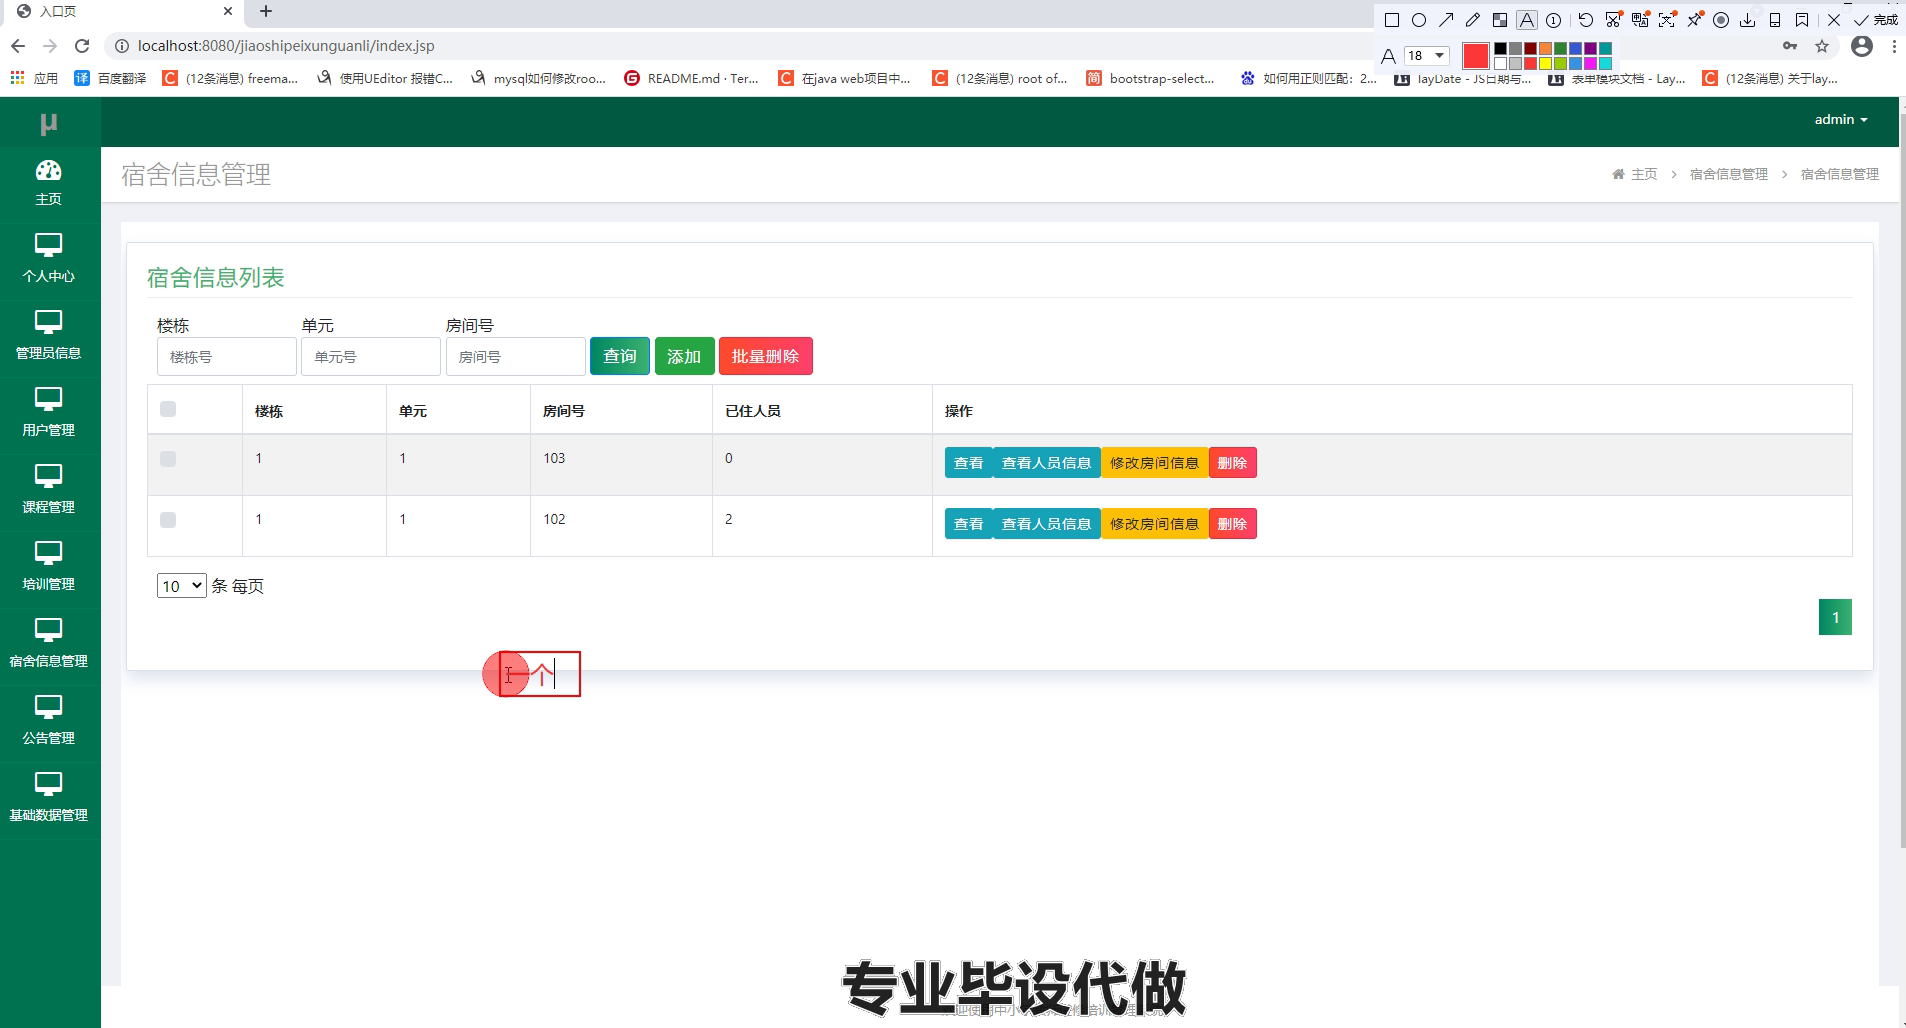The height and width of the screenshot is (1028, 1906).
Task: Bookmark this page with star icon
Action: (x=1822, y=46)
